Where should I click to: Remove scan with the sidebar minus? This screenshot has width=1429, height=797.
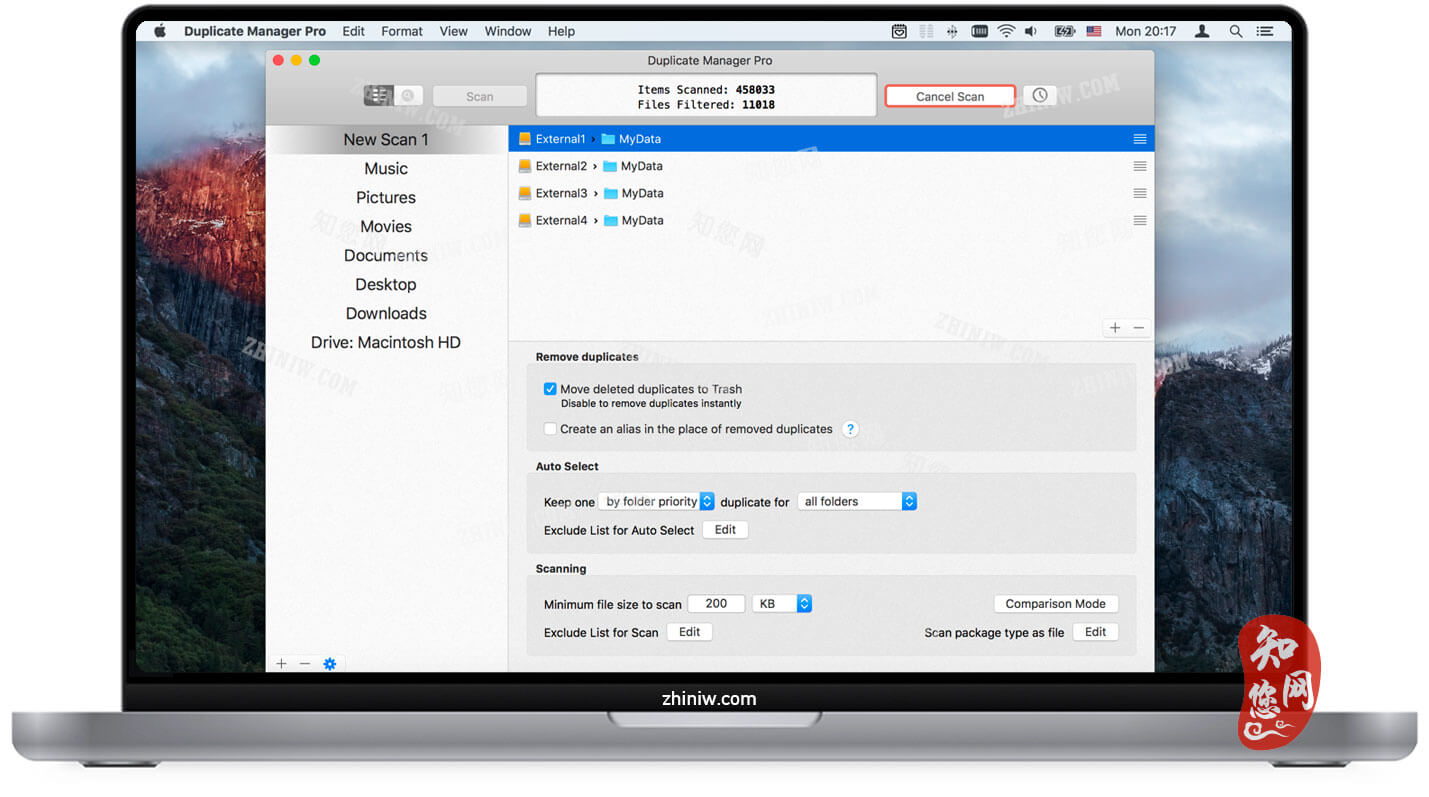click(305, 663)
